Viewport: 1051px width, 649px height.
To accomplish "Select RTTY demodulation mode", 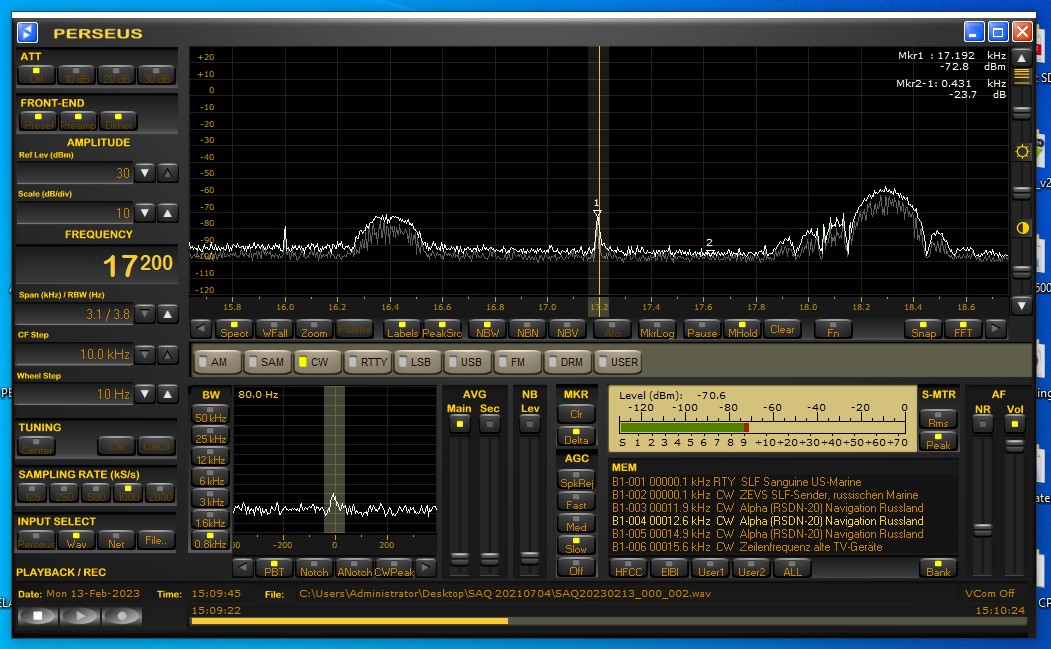I will click(x=367, y=362).
